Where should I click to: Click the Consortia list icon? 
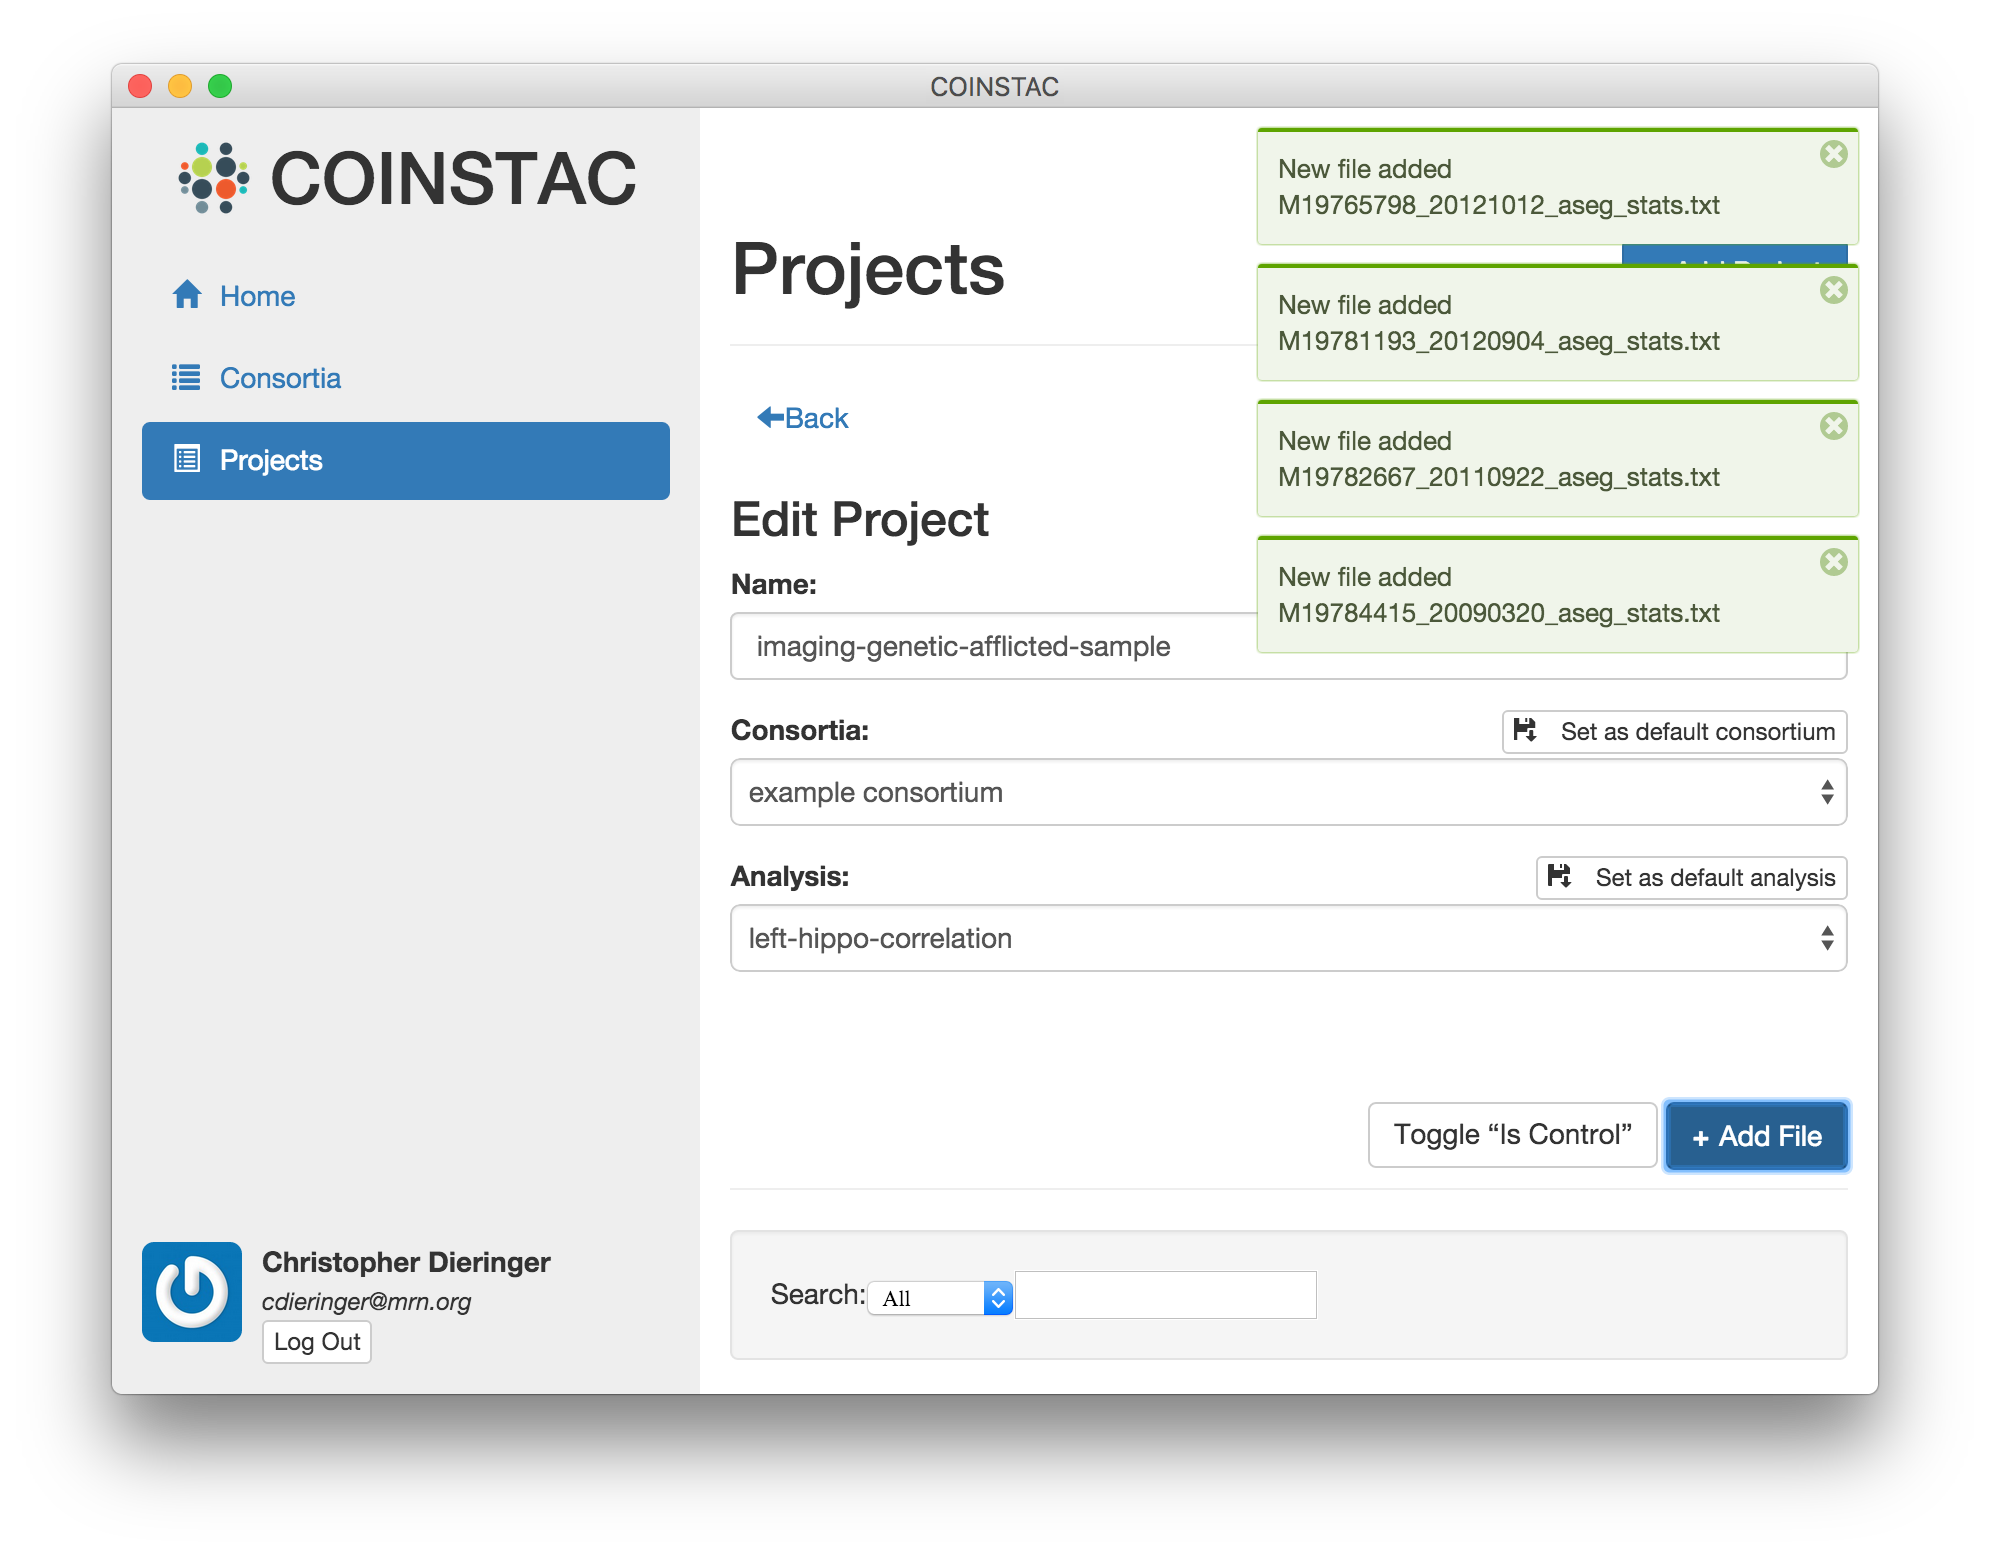pos(186,378)
